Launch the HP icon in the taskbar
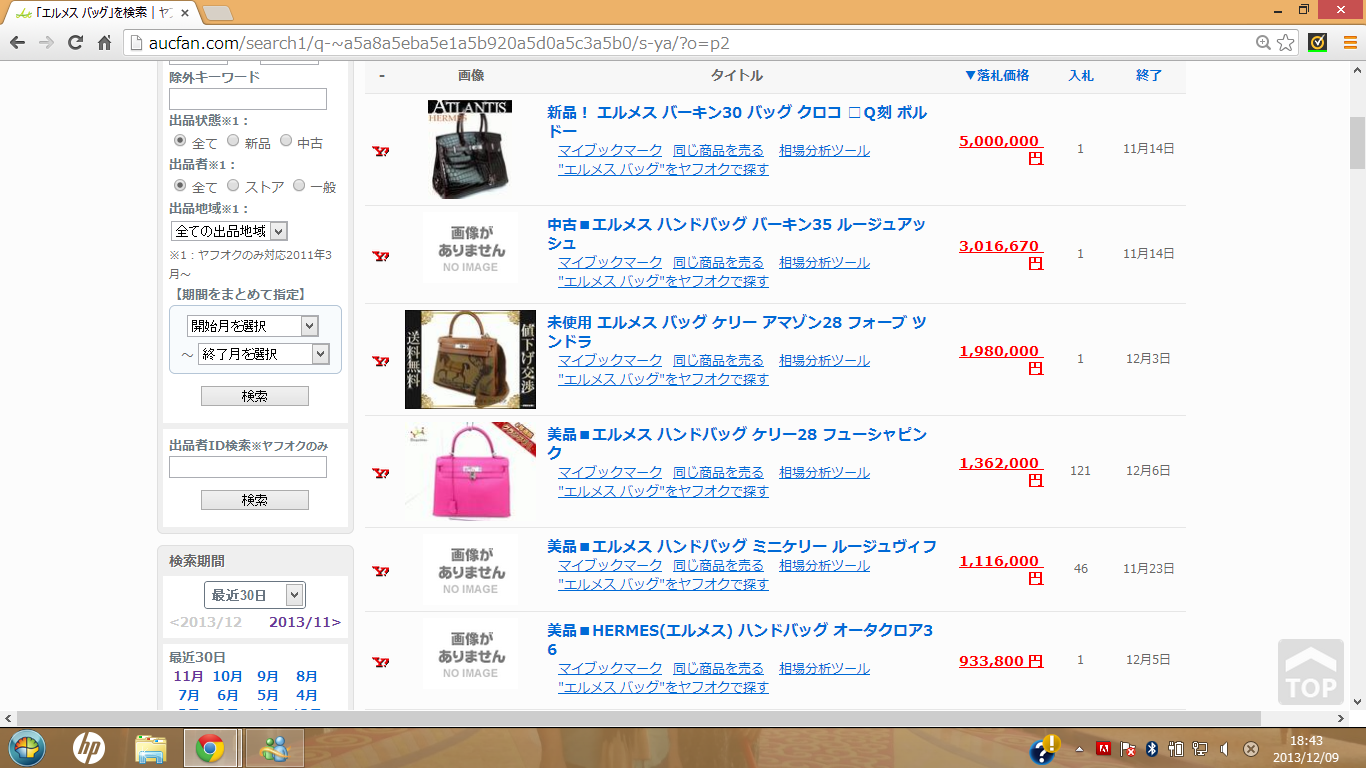The image size is (1366, 768). [89, 748]
